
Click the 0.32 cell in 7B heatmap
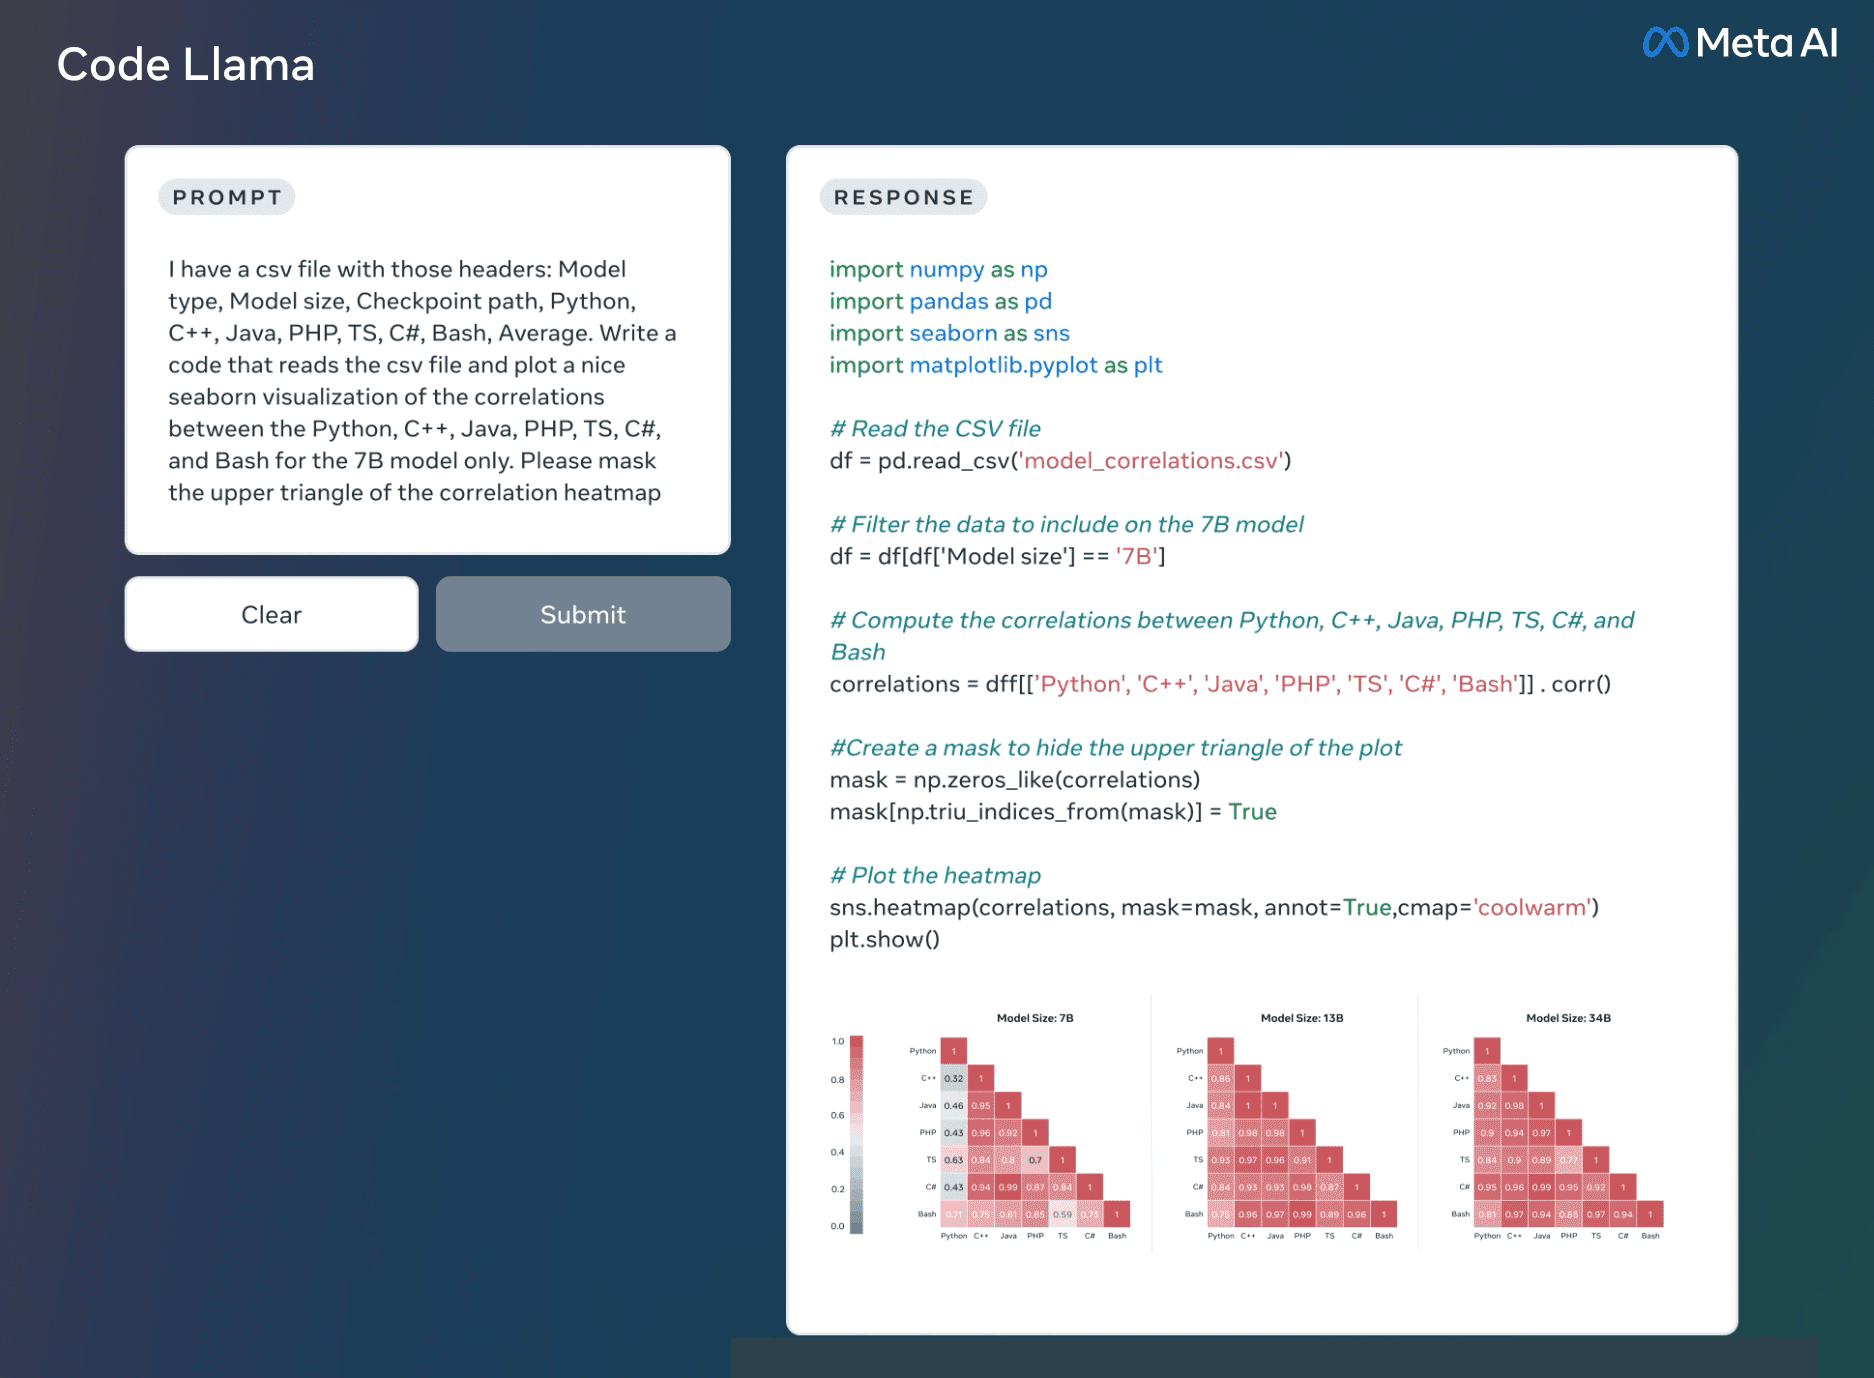(x=954, y=1078)
